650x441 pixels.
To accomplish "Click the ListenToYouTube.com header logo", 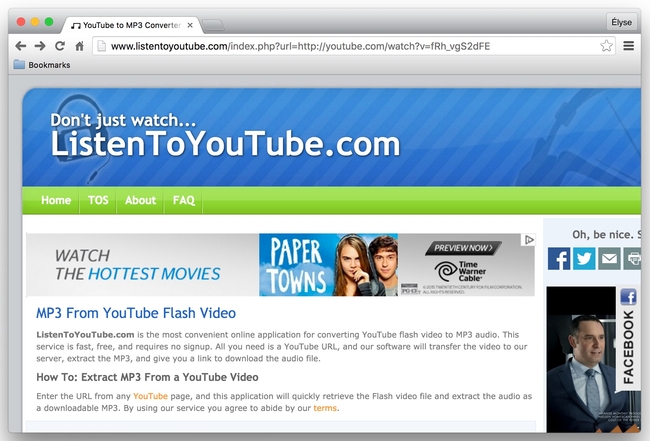I will (x=226, y=144).
